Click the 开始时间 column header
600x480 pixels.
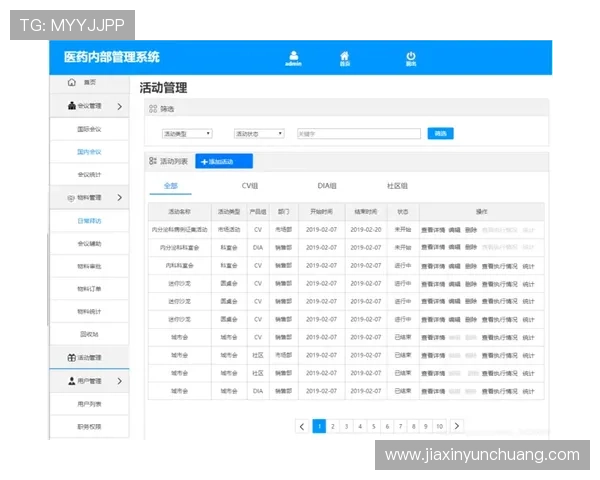coord(321,212)
